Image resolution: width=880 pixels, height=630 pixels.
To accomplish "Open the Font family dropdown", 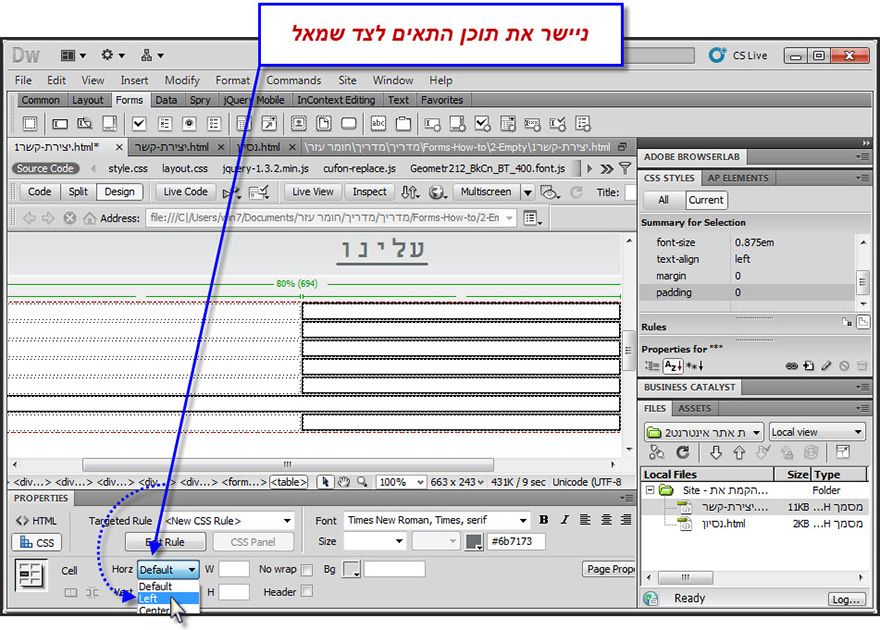I will pos(522,521).
